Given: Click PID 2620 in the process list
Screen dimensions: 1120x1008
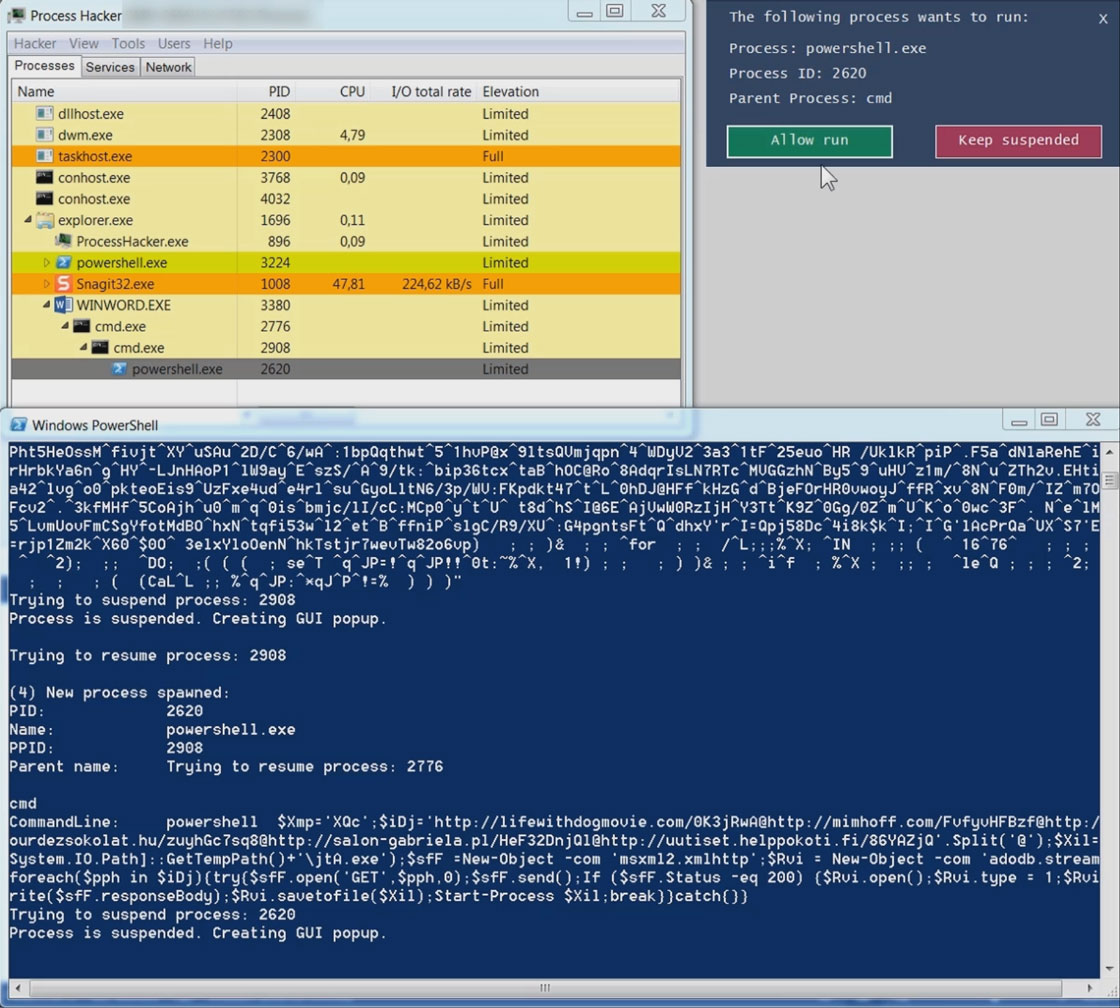Looking at the screenshot, I should point(275,369).
